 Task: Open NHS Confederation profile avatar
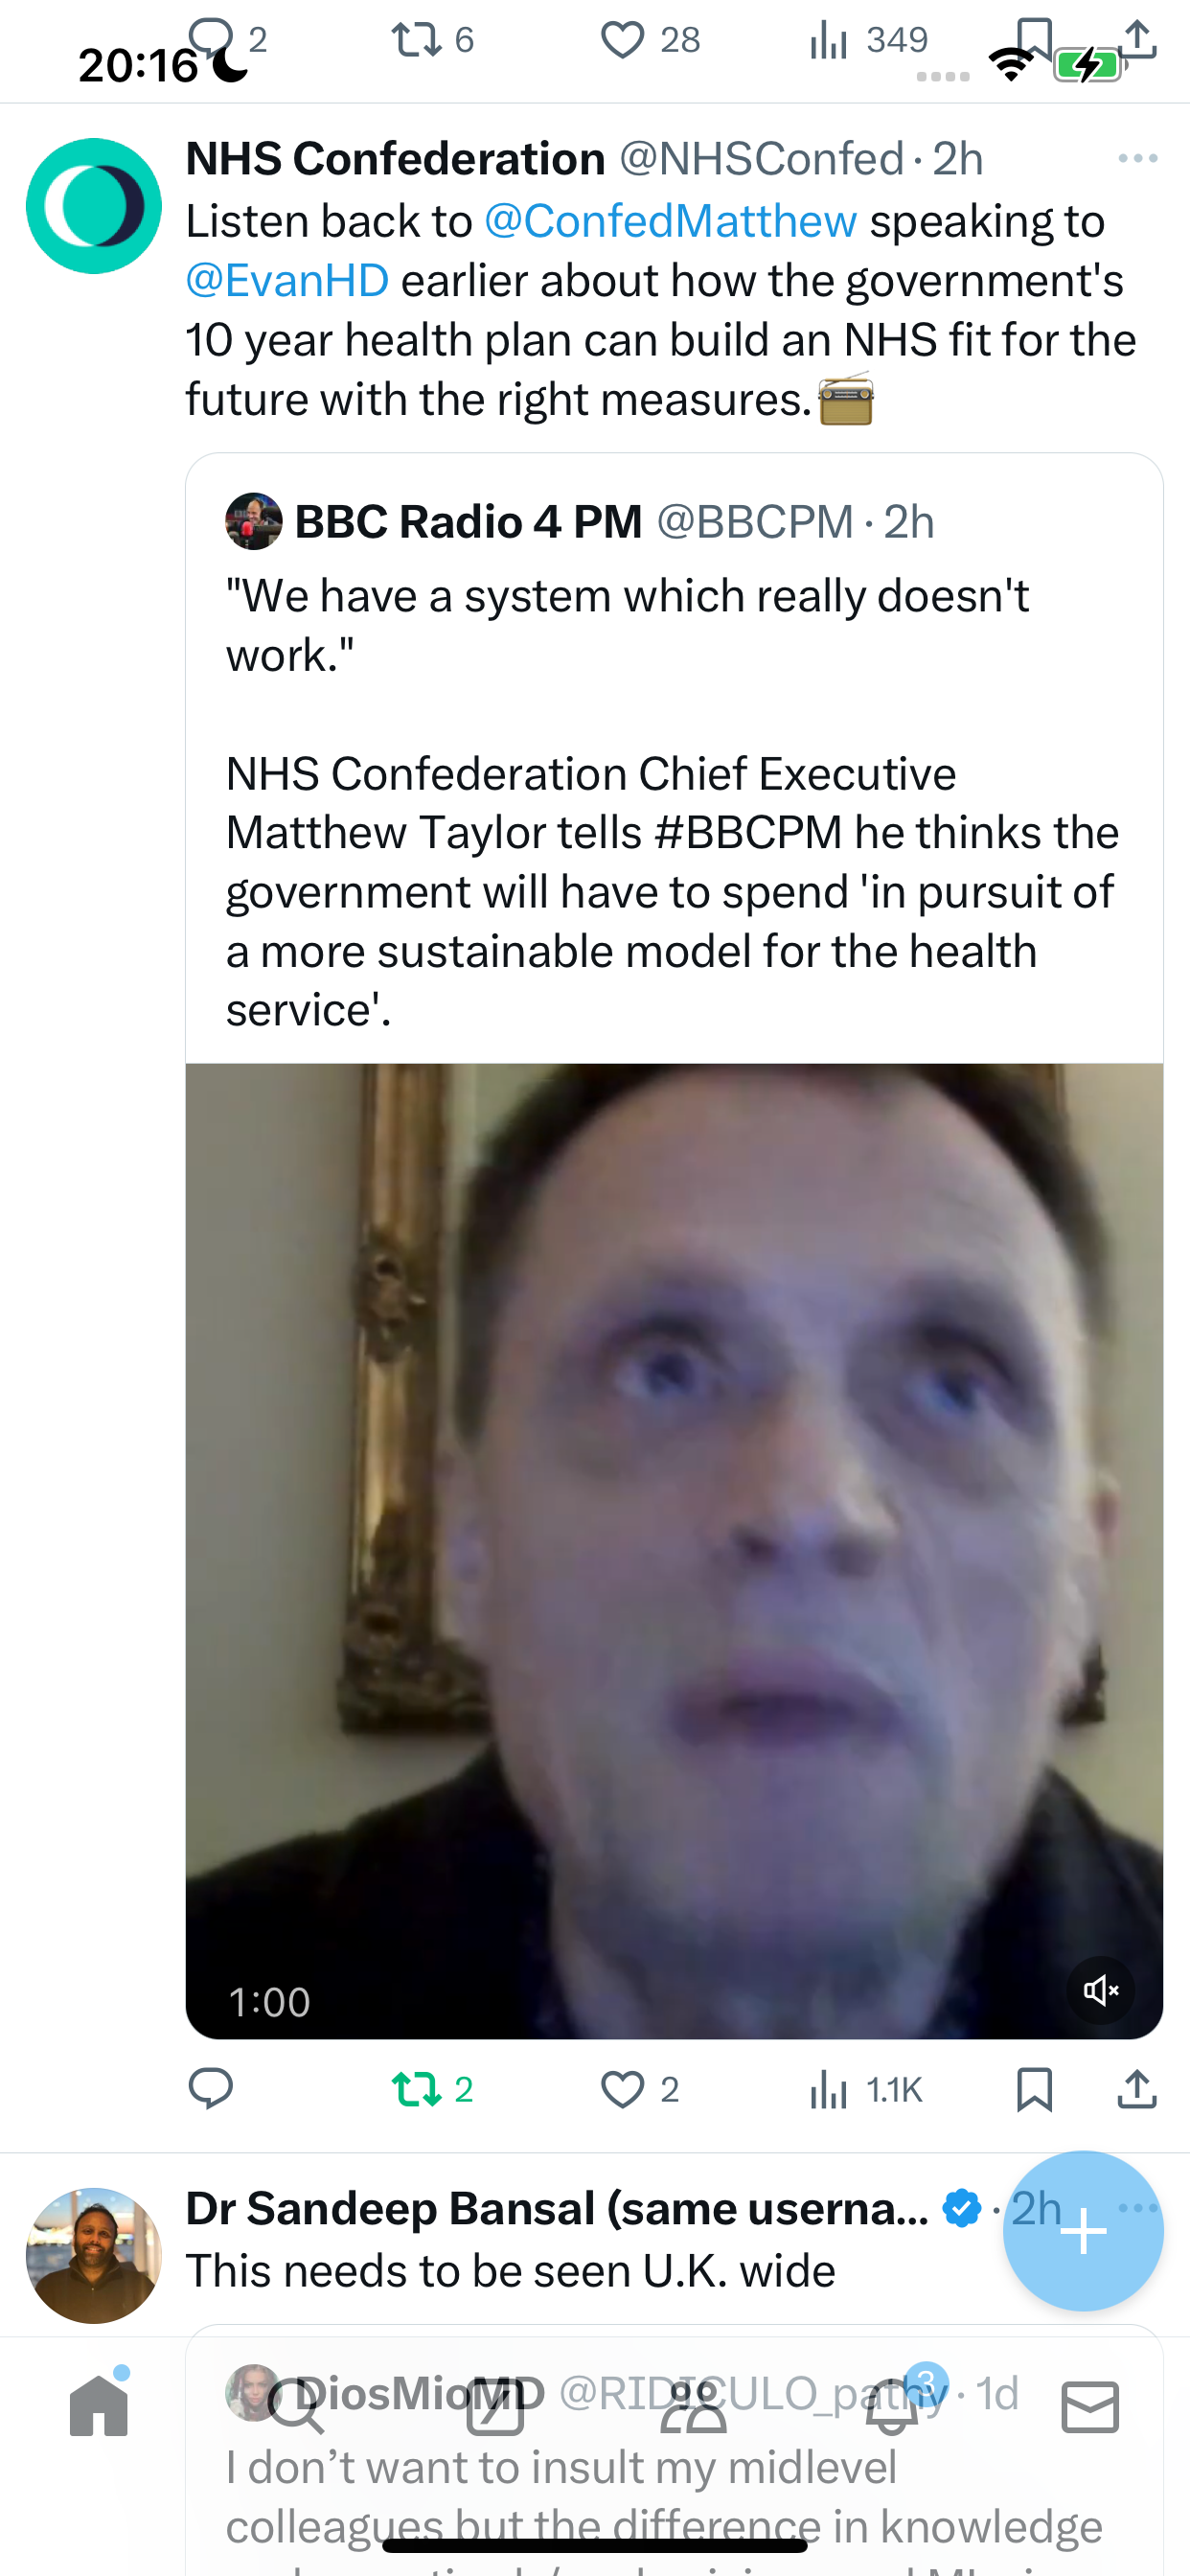(x=94, y=206)
